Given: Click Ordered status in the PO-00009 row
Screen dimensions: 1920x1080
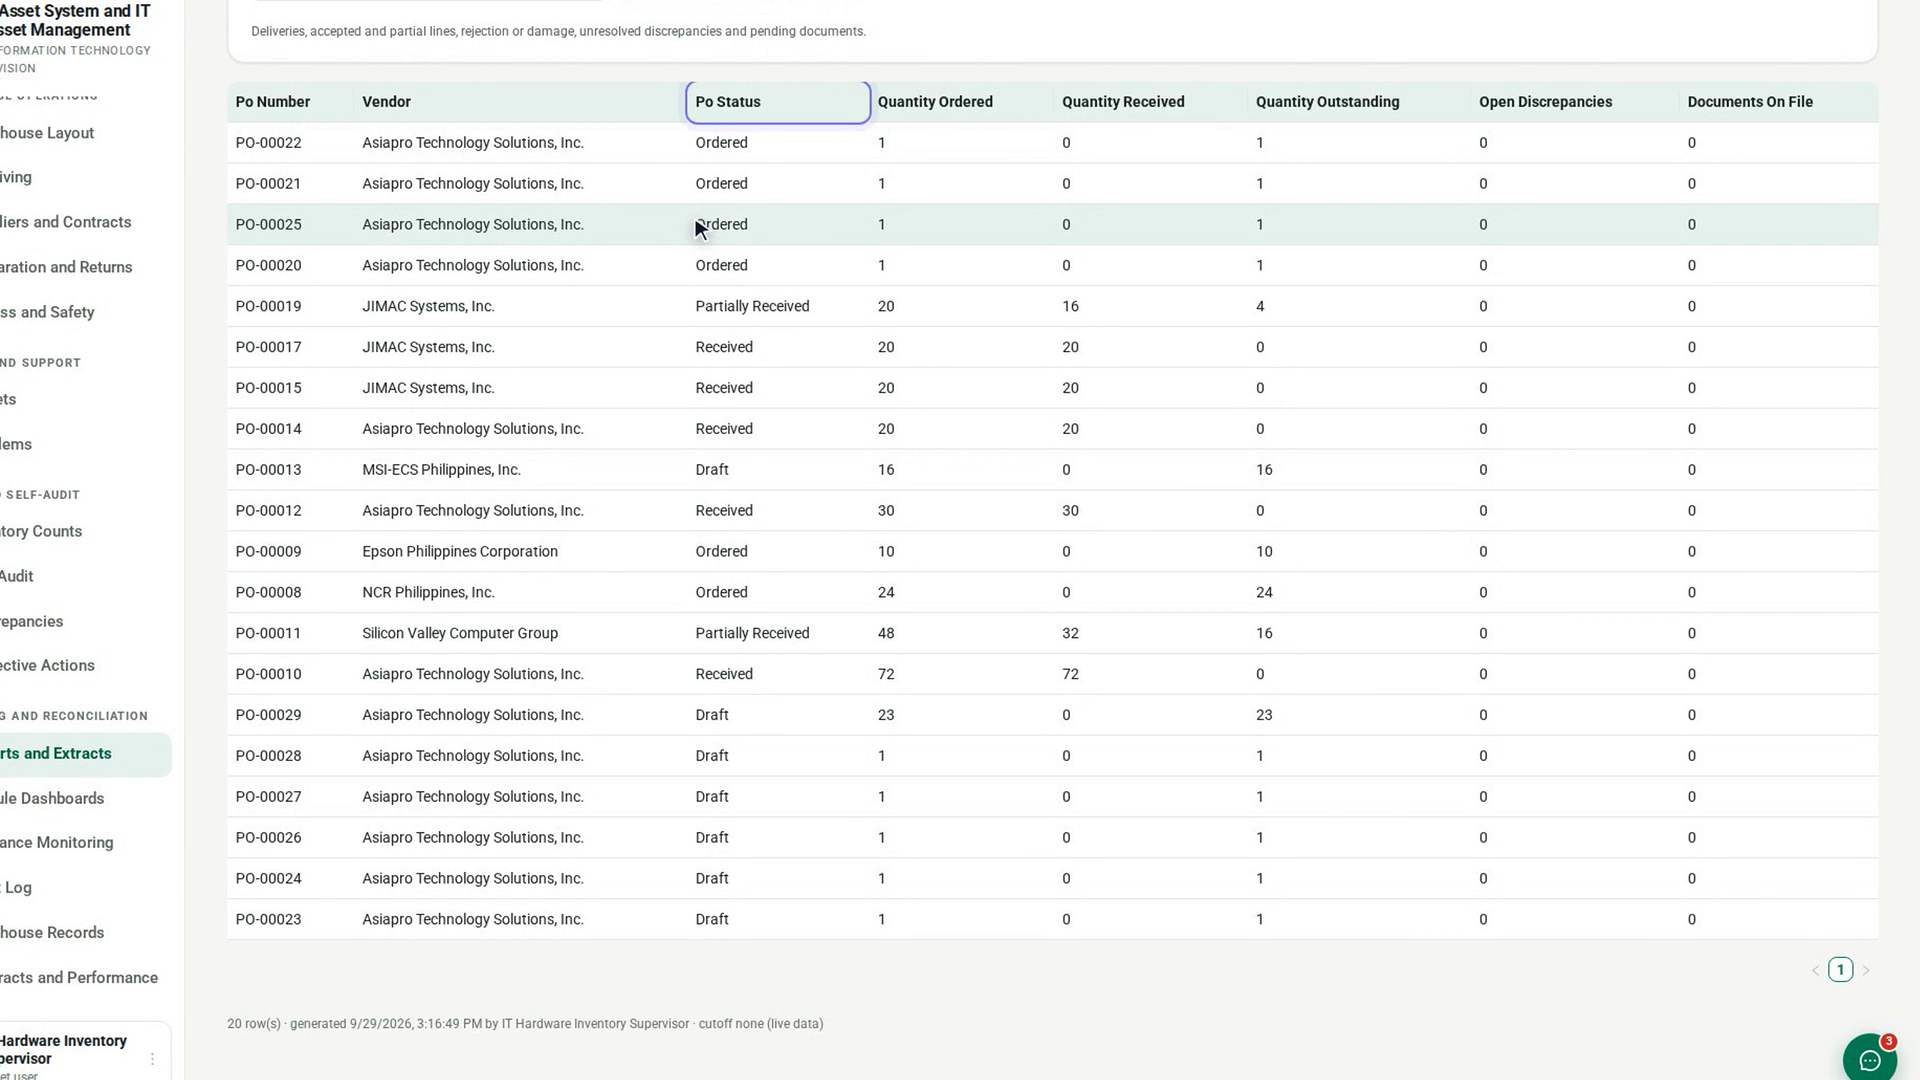Looking at the screenshot, I should pos(721,552).
